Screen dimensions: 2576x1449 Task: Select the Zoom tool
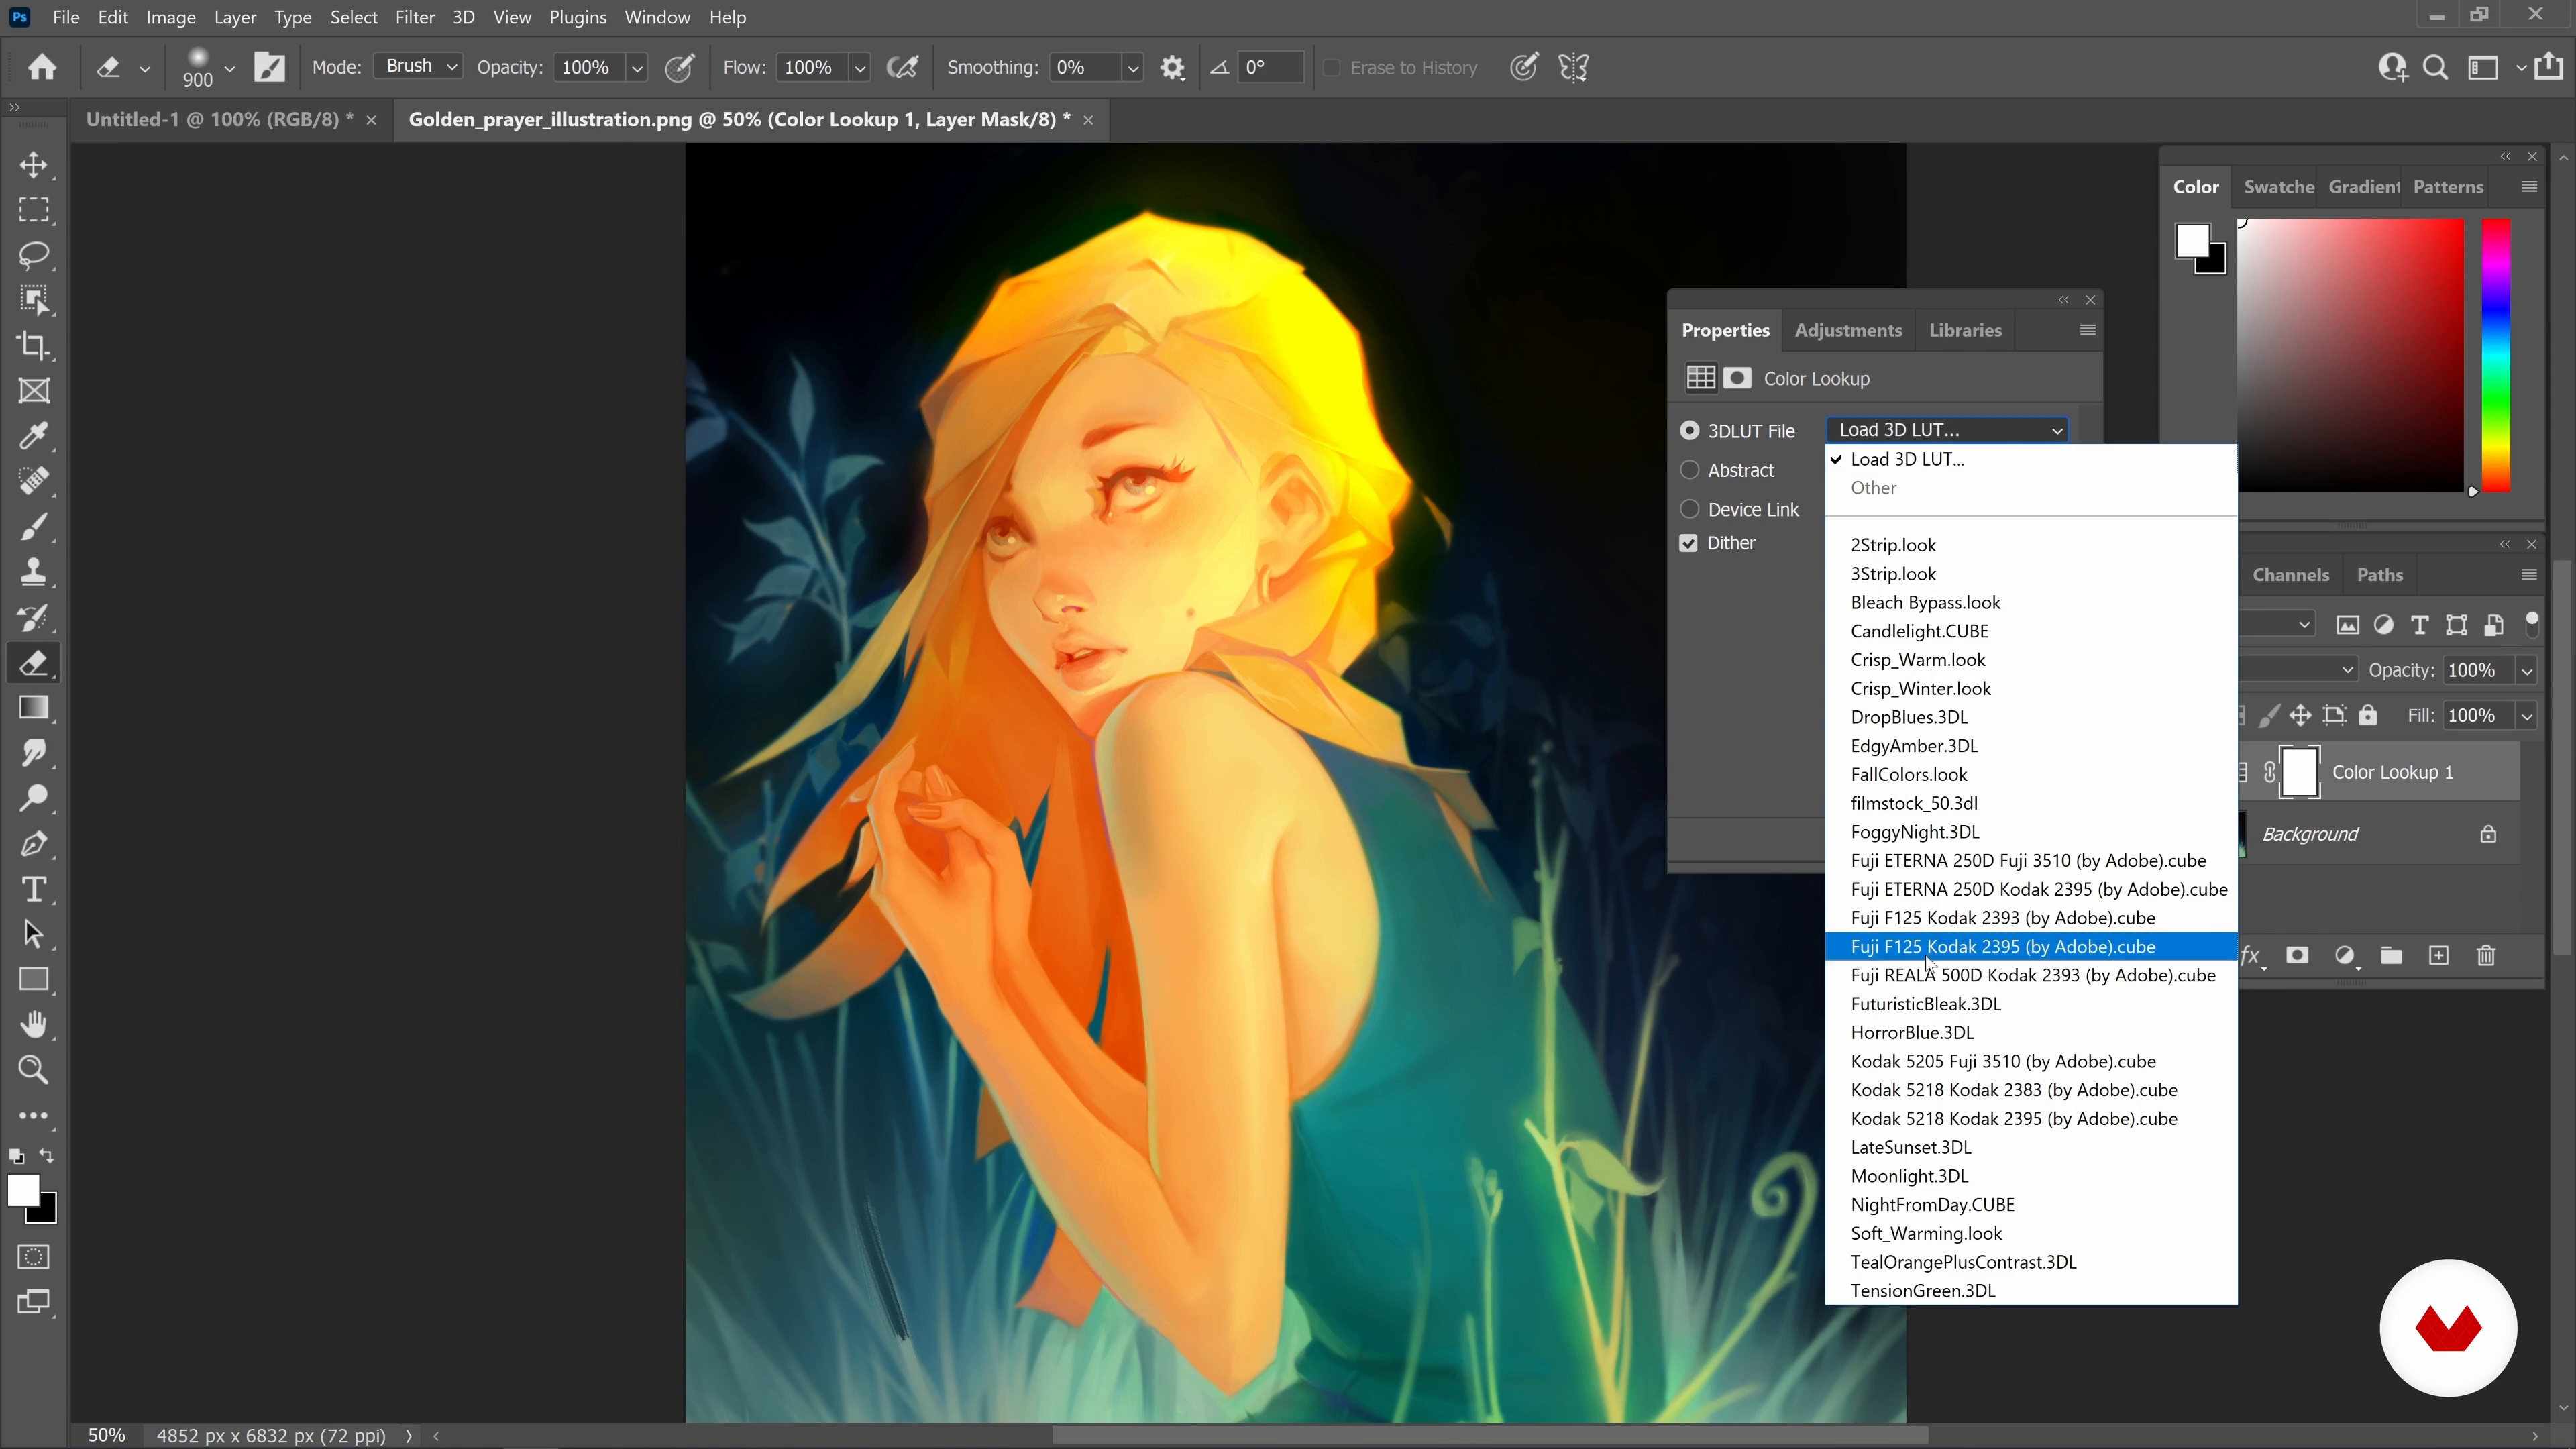(34, 1070)
